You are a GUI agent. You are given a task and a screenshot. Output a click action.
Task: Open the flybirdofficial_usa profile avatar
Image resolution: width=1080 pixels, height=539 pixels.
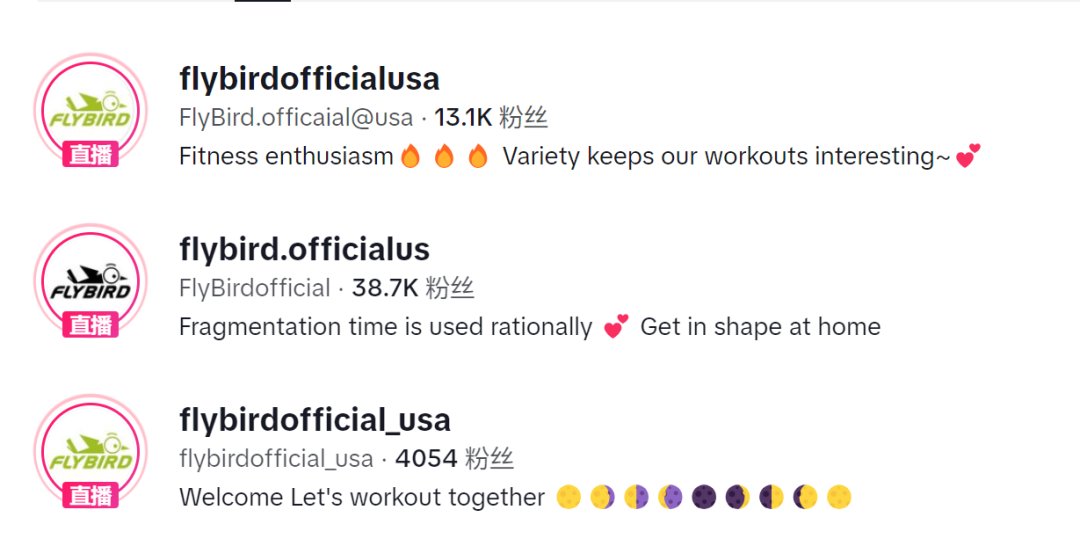[90, 449]
